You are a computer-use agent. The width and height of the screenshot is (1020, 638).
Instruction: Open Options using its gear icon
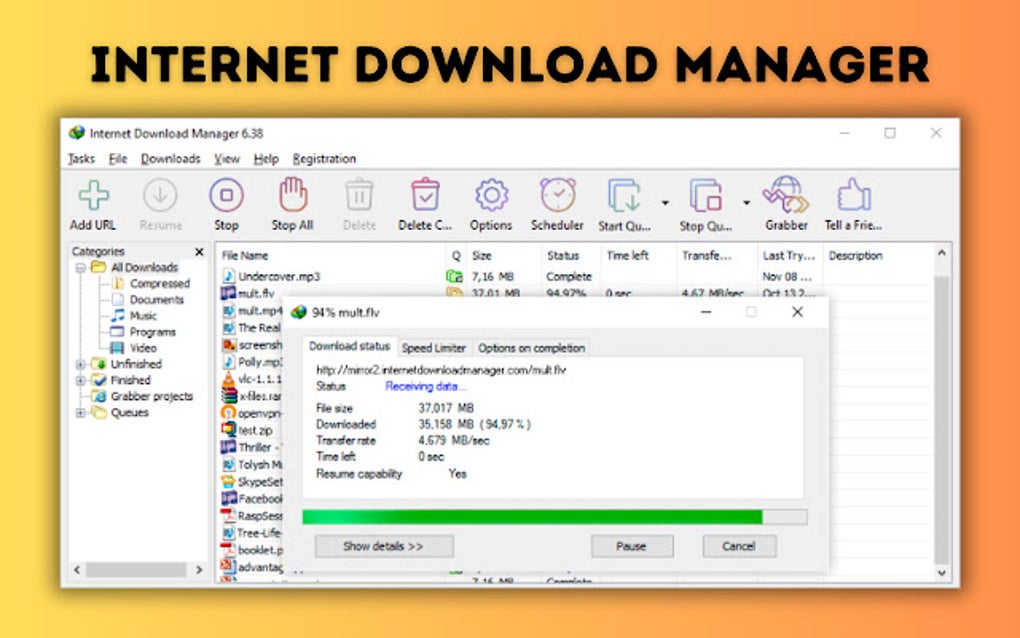[490, 199]
